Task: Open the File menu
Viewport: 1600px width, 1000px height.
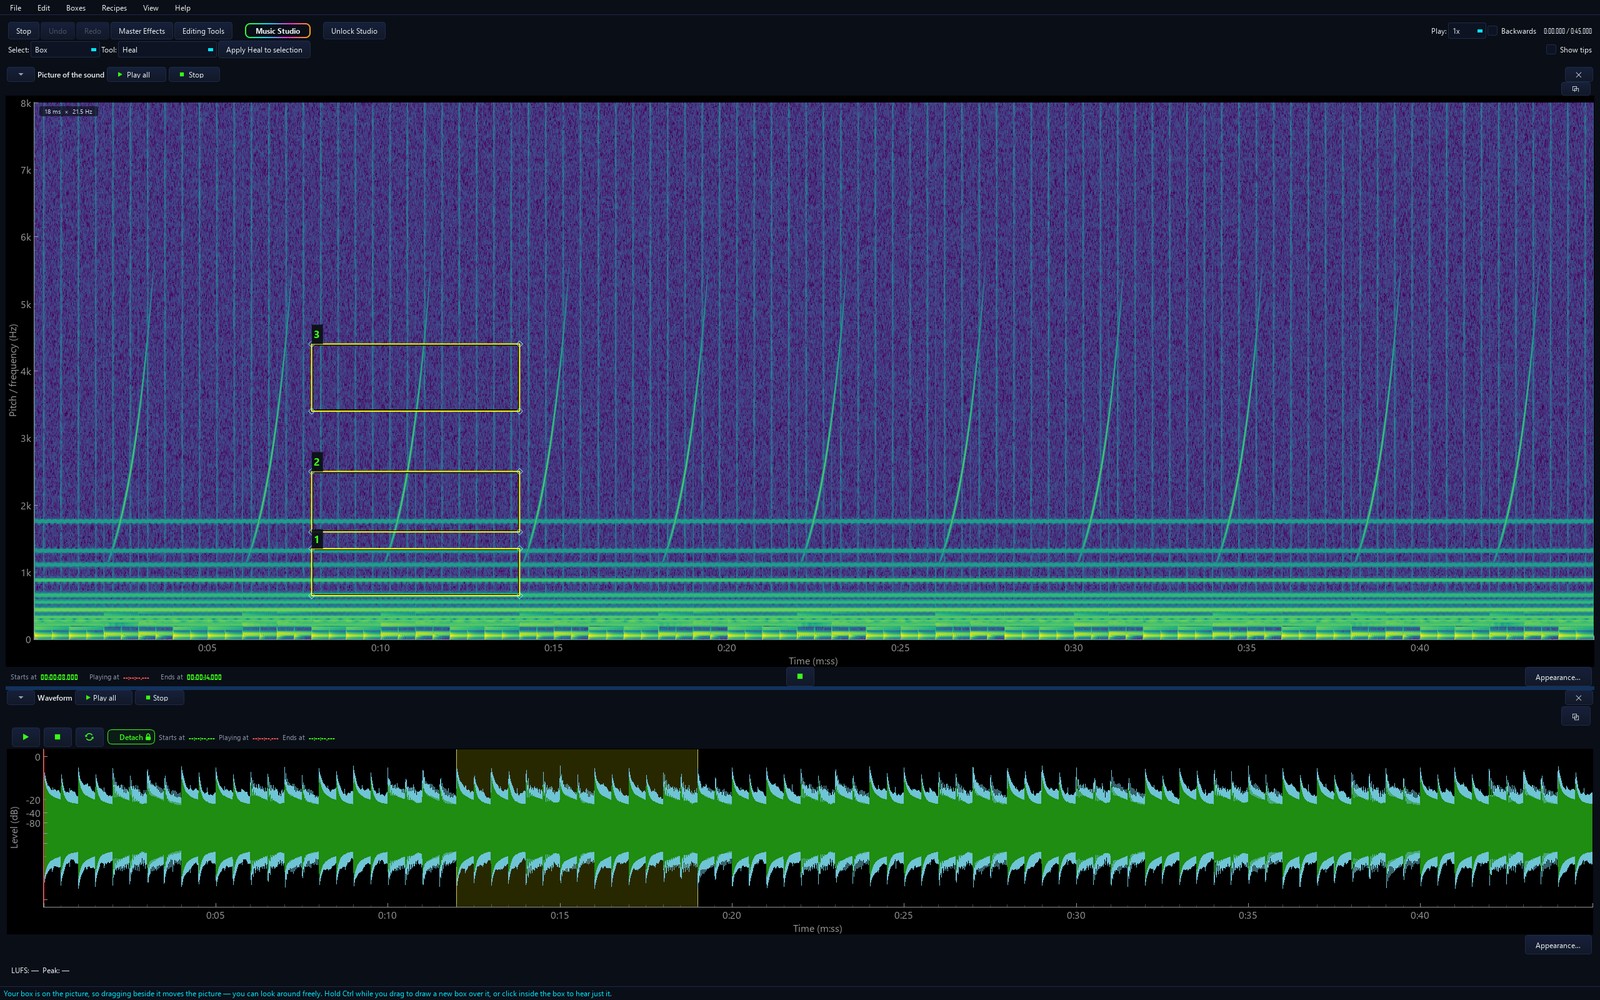Action: point(15,8)
